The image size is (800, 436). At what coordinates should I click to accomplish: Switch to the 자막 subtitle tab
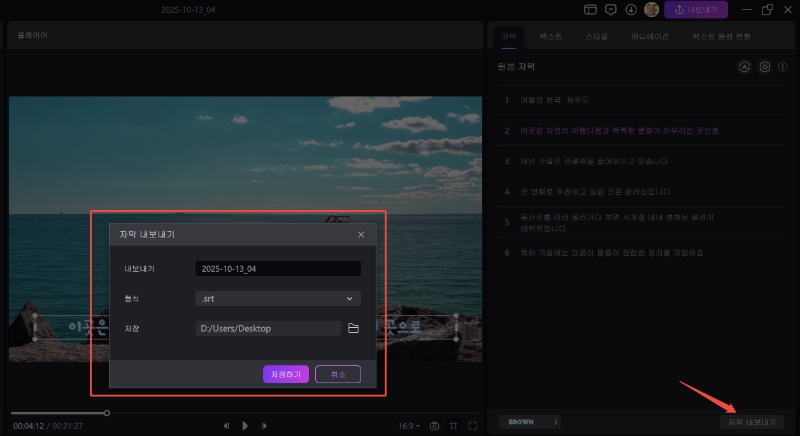tap(509, 37)
